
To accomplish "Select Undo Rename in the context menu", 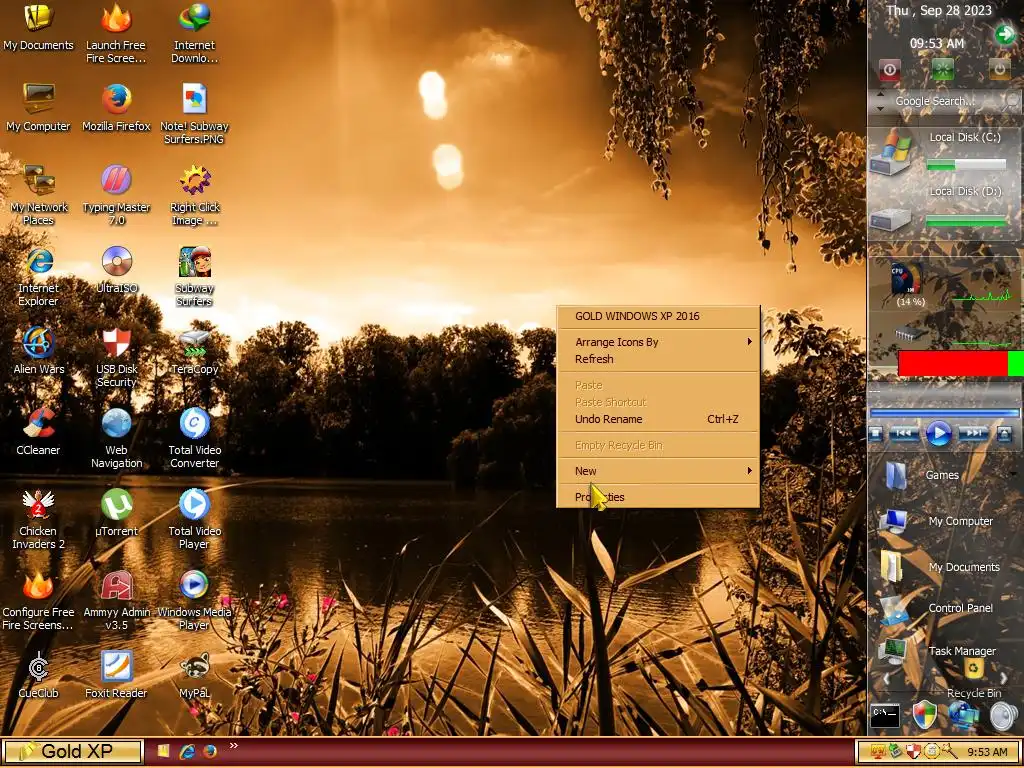I will pos(658,419).
